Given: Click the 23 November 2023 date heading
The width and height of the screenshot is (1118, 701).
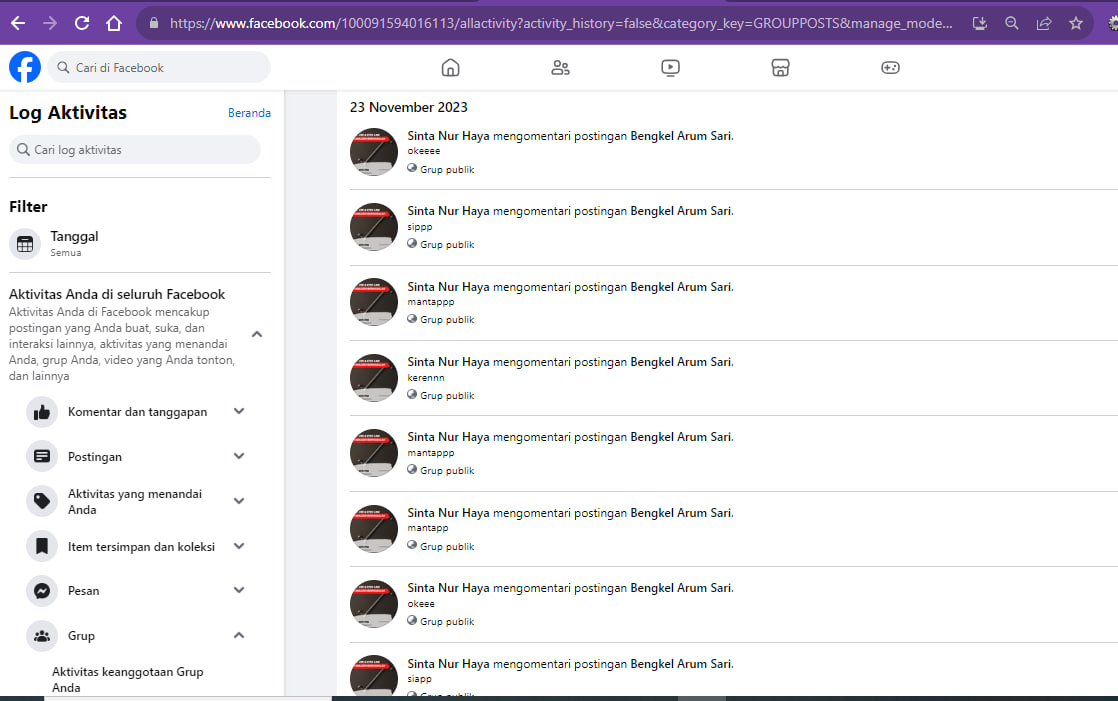Looking at the screenshot, I should pyautogui.click(x=409, y=107).
